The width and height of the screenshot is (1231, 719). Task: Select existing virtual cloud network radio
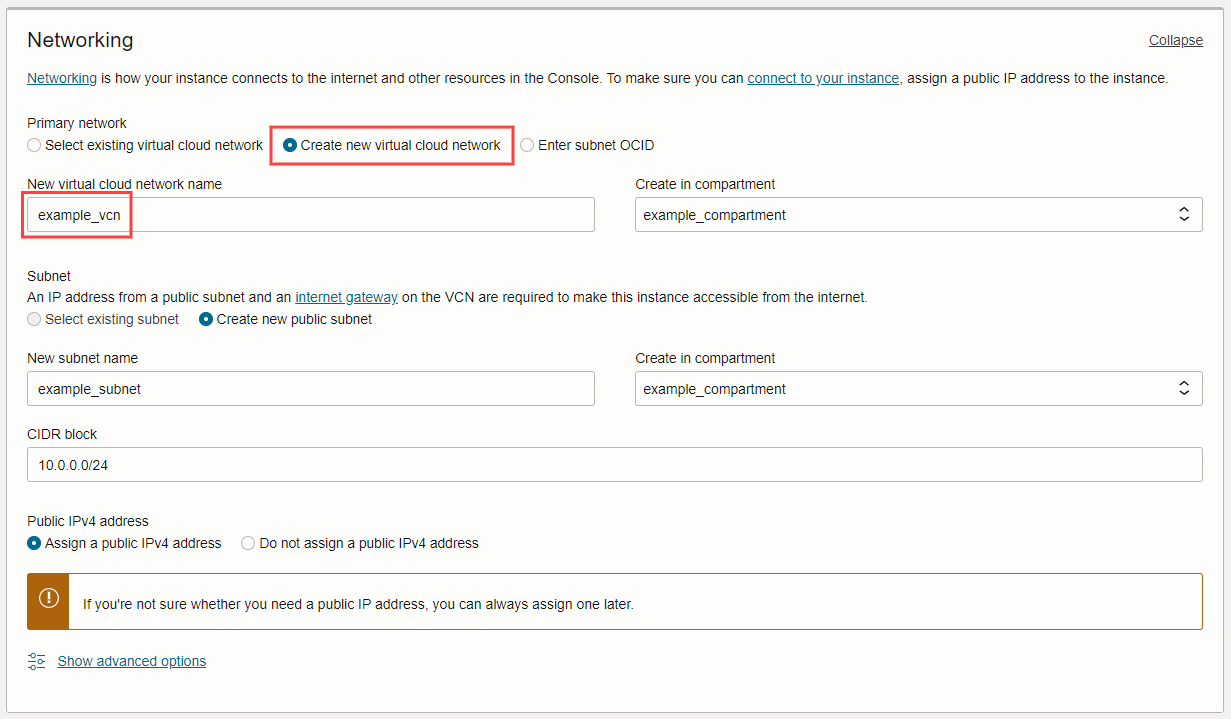click(35, 145)
